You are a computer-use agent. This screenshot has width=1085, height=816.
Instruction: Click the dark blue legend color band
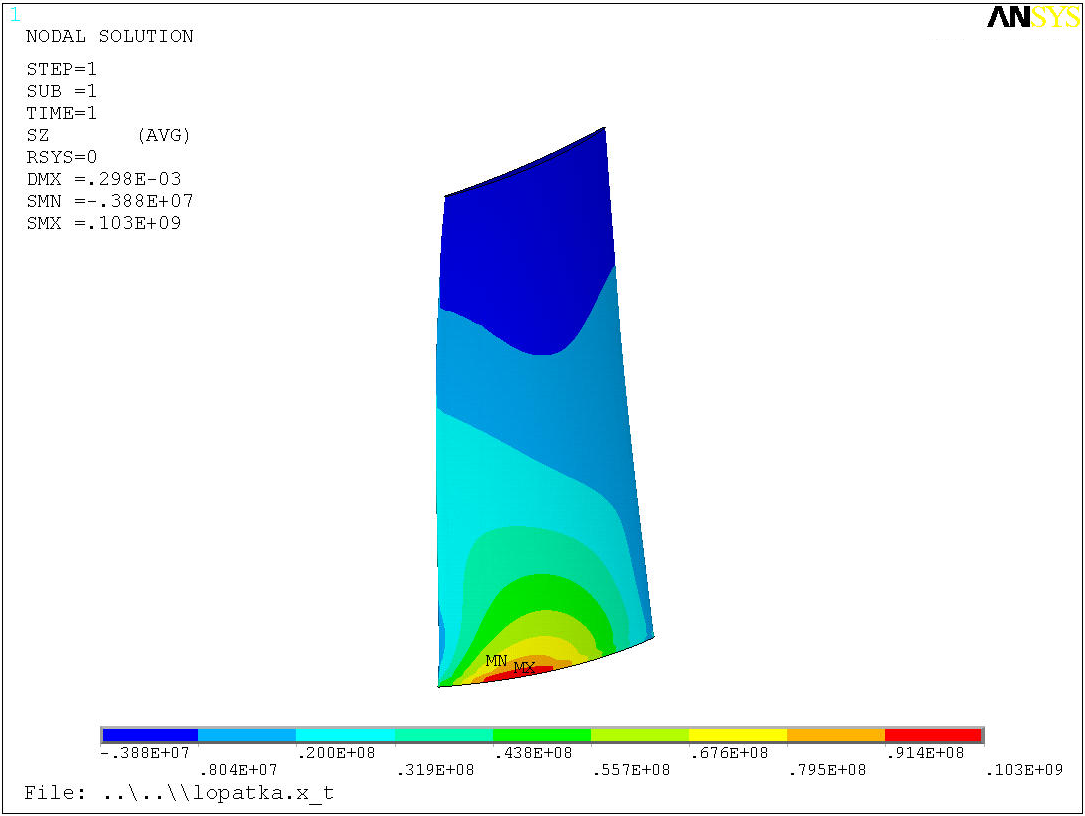click(x=150, y=735)
